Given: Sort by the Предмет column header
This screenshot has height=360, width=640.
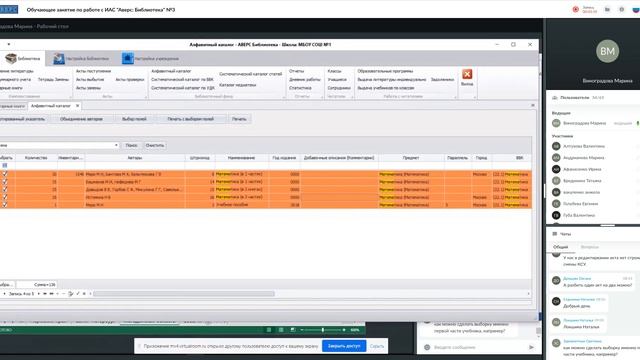Looking at the screenshot, I should pyautogui.click(x=411, y=158).
